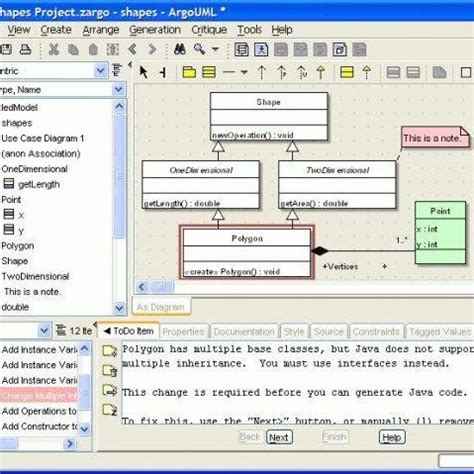Click the Resolve item trash-folder icon
The image size is (474, 474).
point(109,370)
